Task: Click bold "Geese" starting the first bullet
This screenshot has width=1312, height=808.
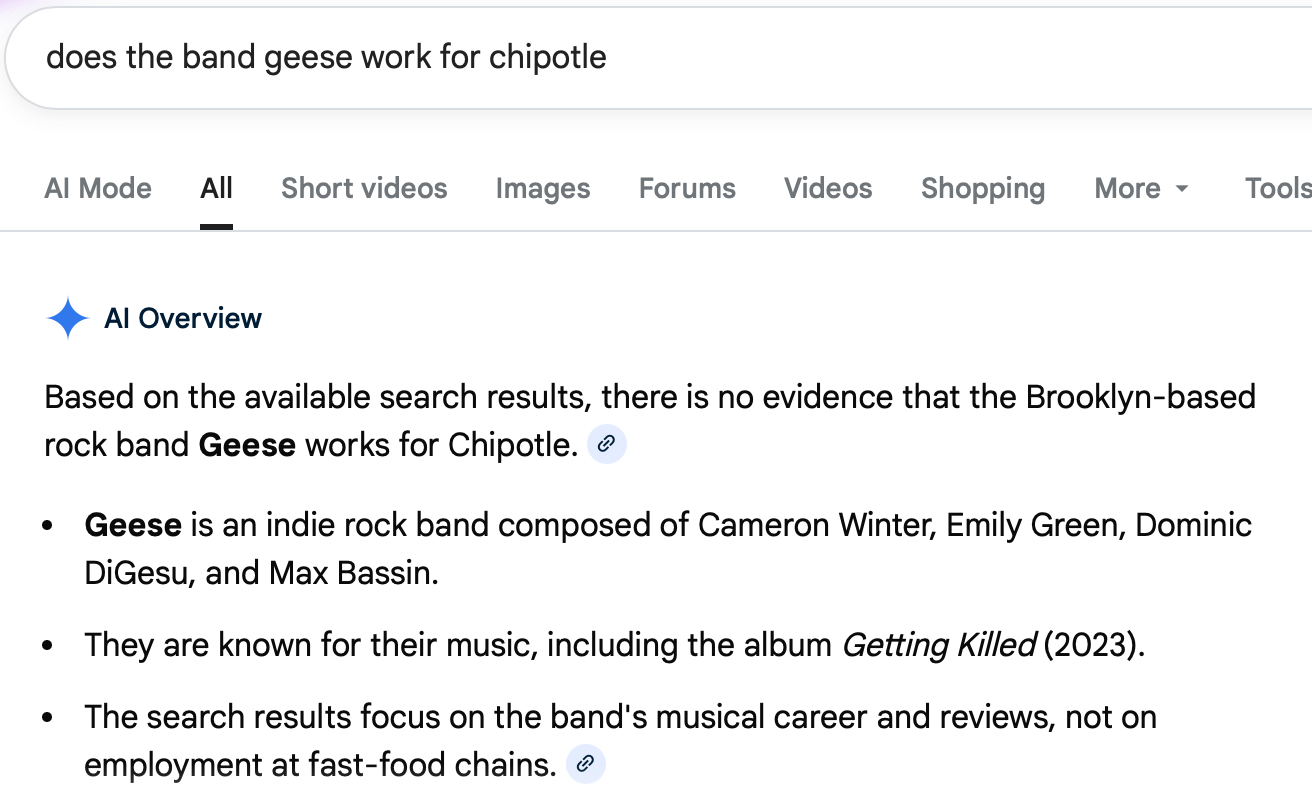Action: [133, 525]
